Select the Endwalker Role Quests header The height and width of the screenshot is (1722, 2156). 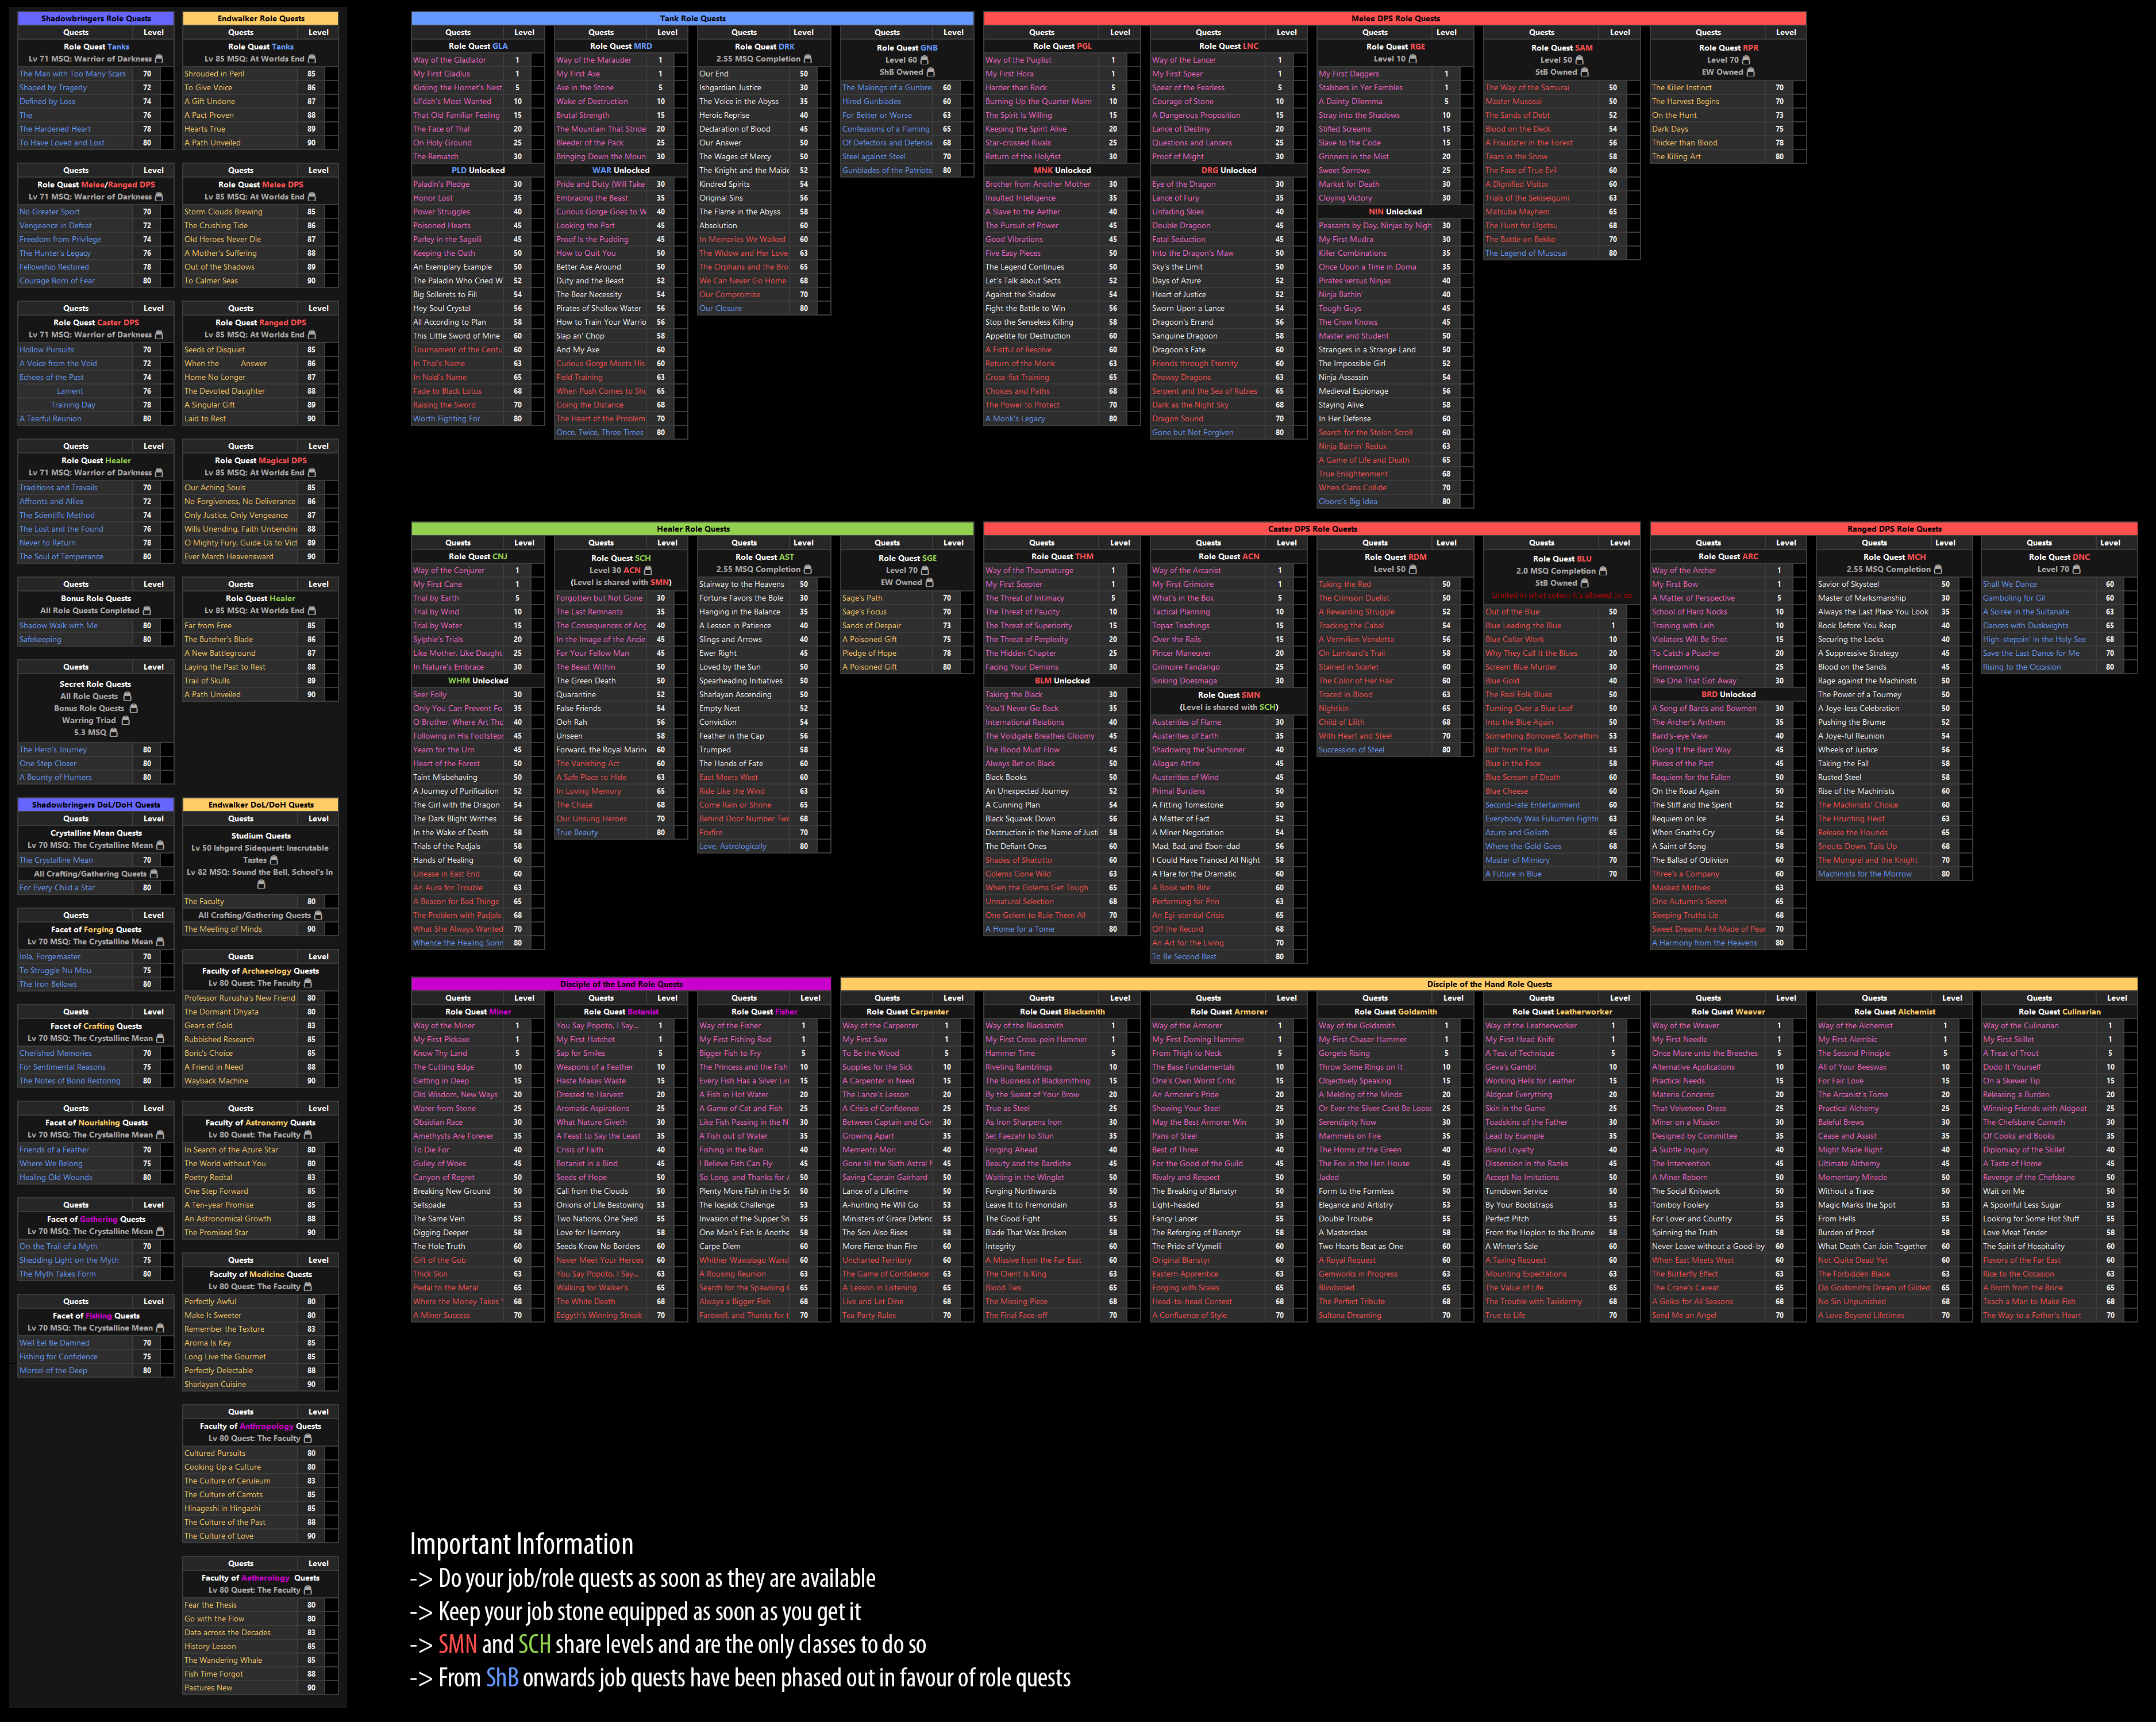260,18
